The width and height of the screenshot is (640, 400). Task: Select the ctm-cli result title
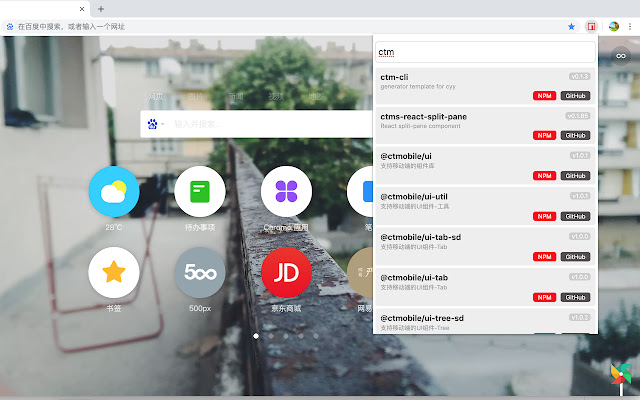pos(394,77)
